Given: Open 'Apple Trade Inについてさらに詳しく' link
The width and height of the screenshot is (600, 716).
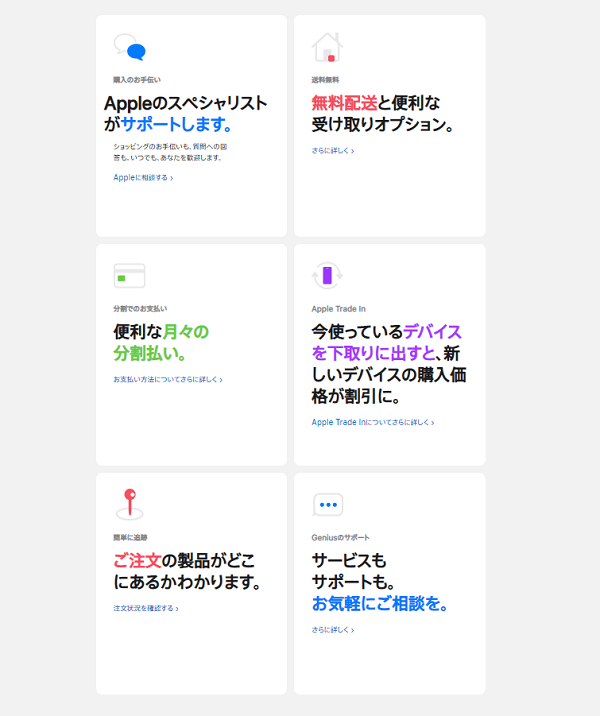Looking at the screenshot, I should pos(373,422).
